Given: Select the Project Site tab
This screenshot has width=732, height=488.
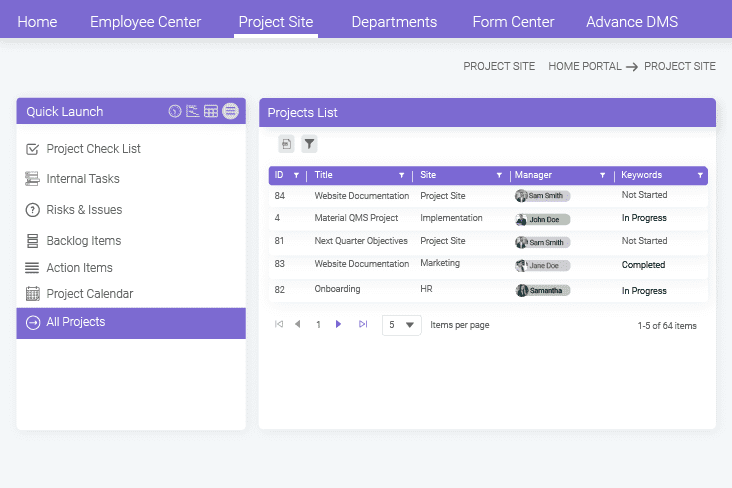Looking at the screenshot, I should point(276,22).
